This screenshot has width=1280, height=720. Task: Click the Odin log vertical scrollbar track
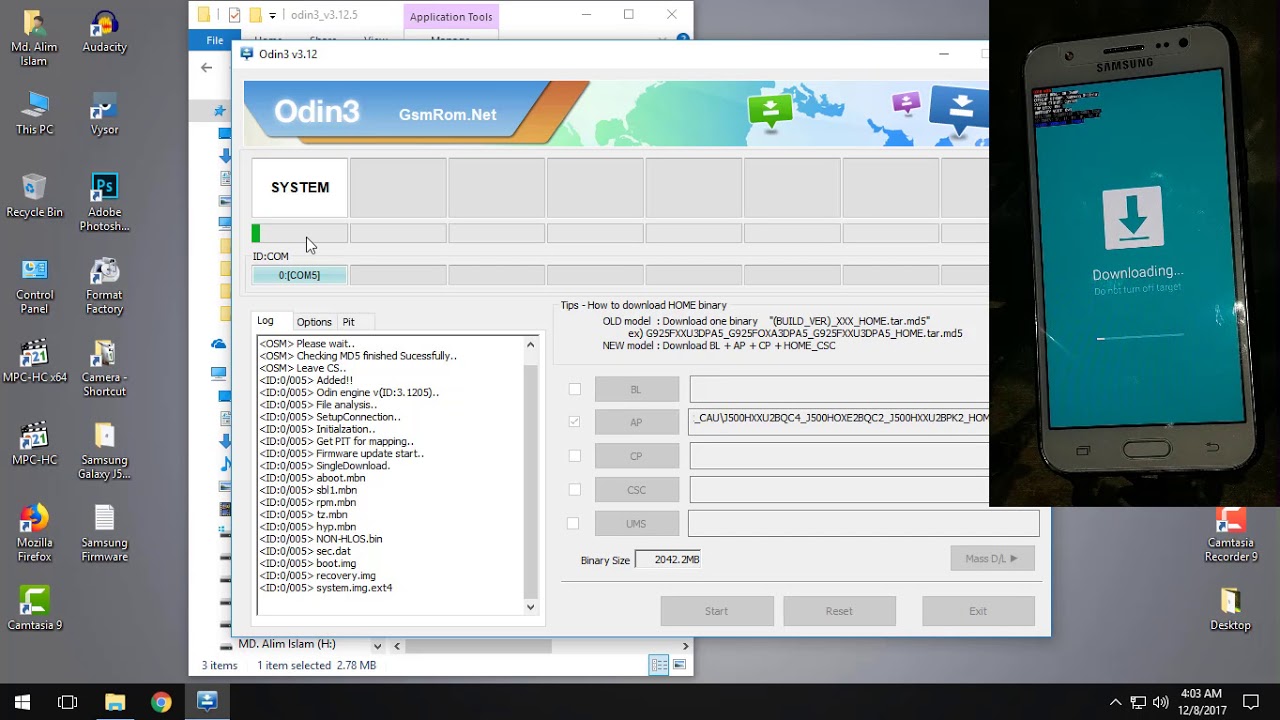(530, 476)
